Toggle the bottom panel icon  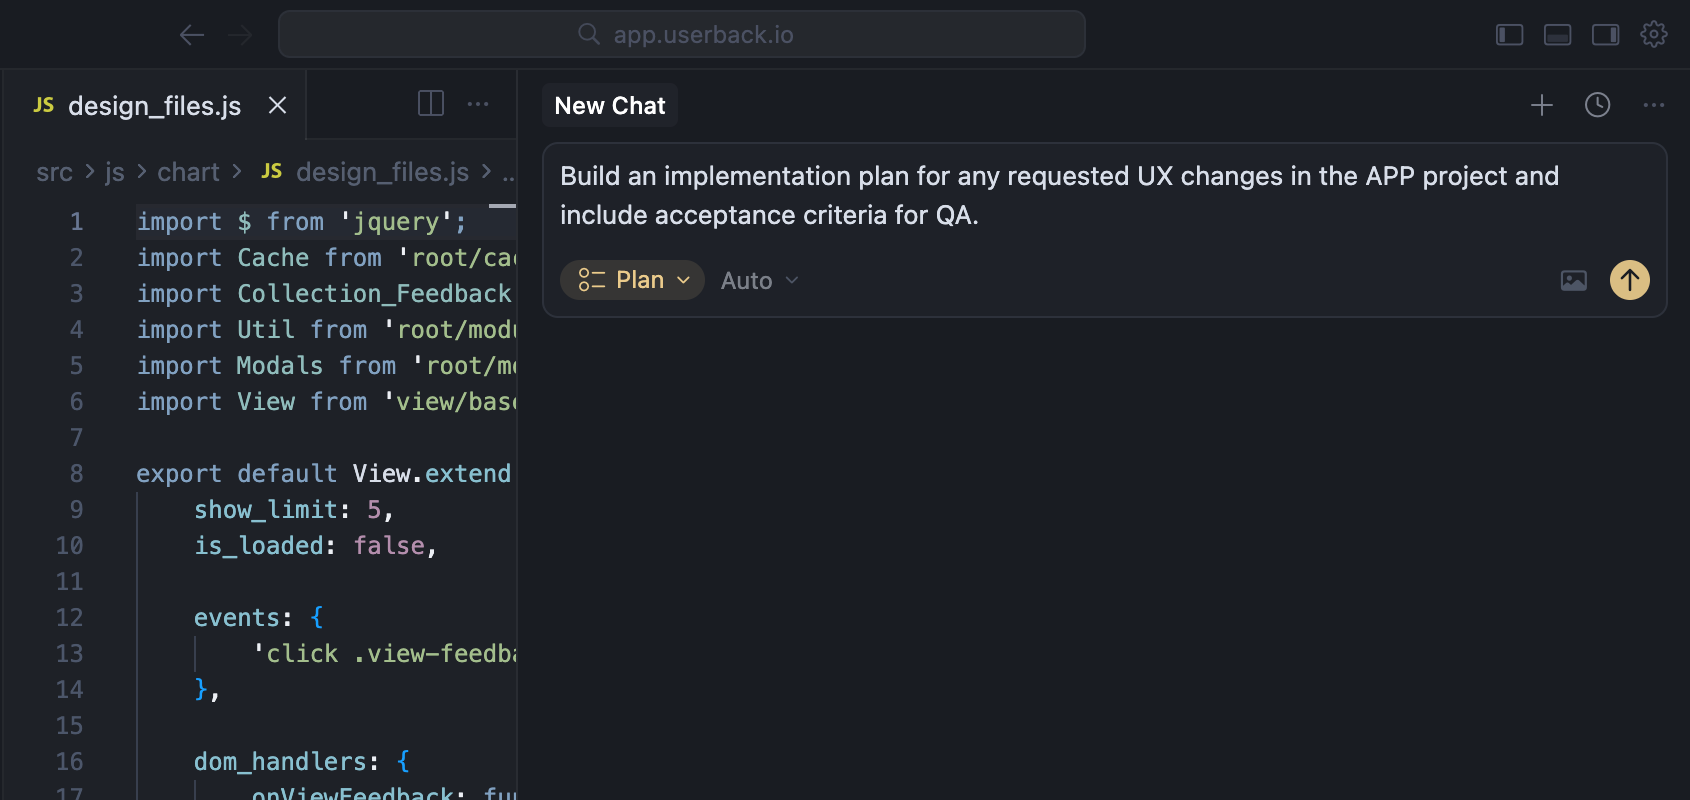click(x=1557, y=34)
